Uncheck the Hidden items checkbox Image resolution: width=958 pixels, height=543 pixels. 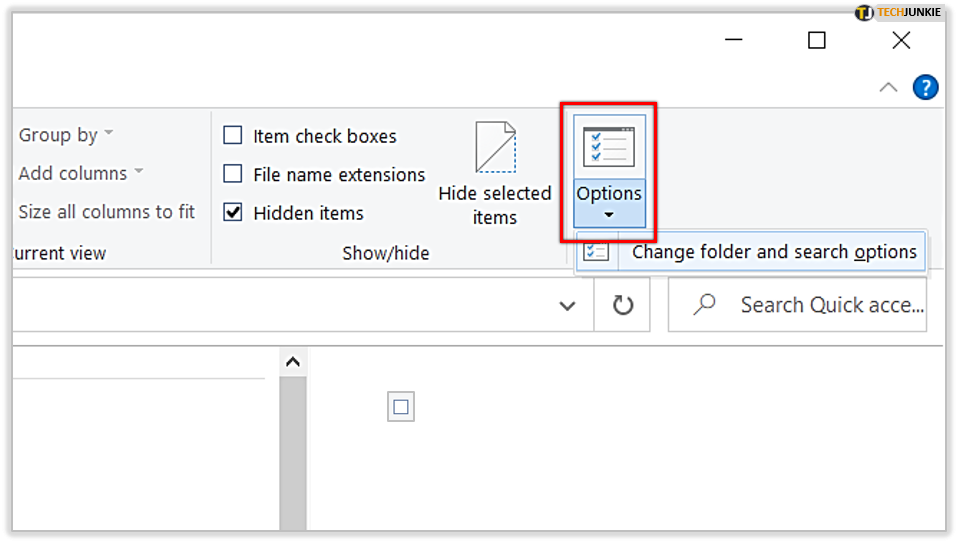(x=233, y=212)
